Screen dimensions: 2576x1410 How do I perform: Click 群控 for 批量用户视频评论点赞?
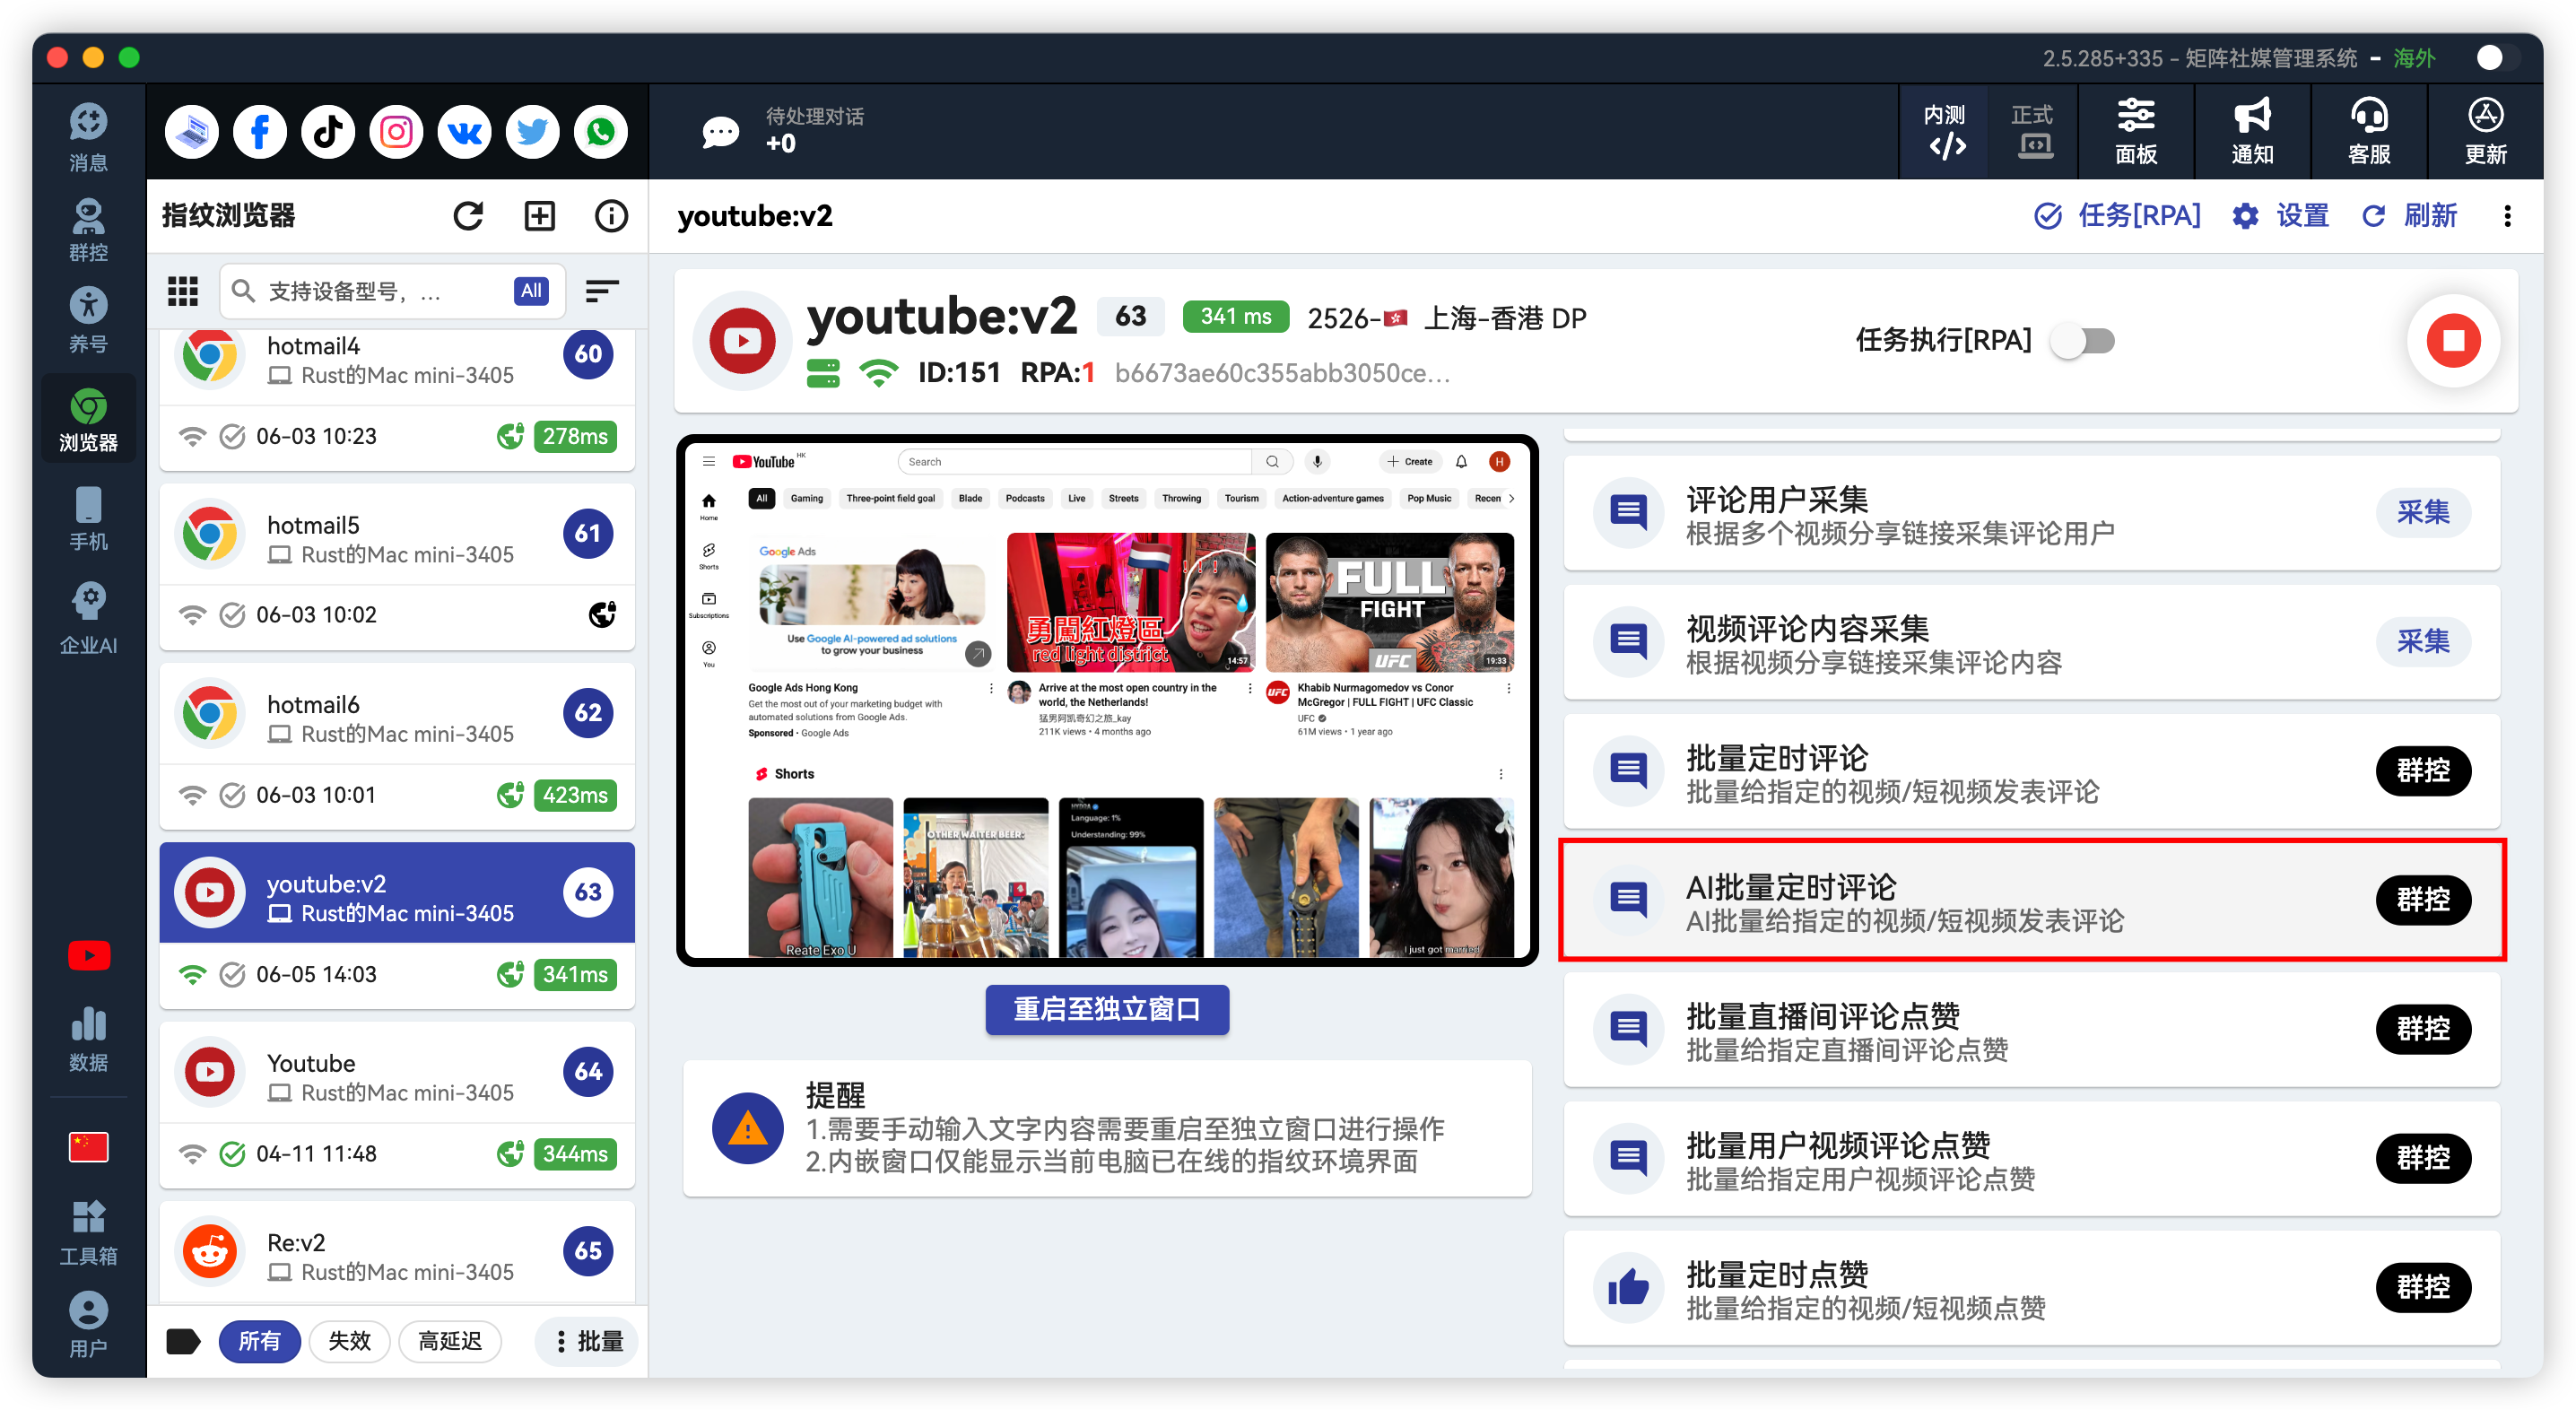pyautogui.click(x=2423, y=1158)
